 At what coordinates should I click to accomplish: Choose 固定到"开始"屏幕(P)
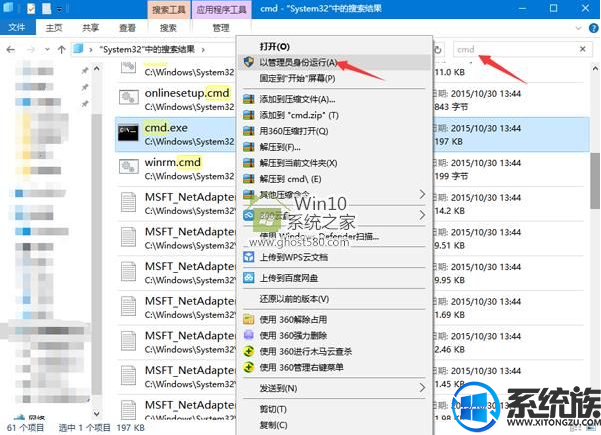click(x=333, y=78)
